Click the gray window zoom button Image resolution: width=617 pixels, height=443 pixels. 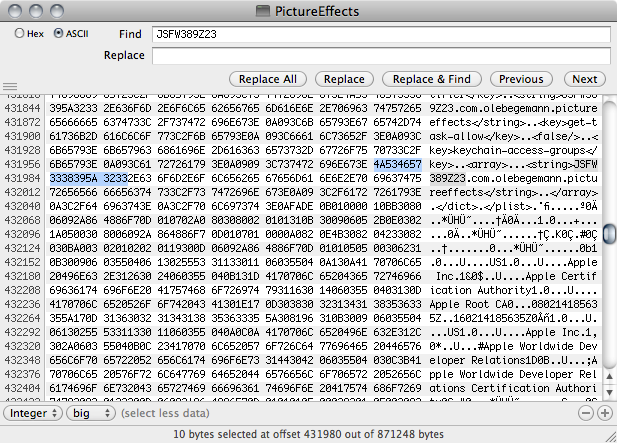coord(50,10)
